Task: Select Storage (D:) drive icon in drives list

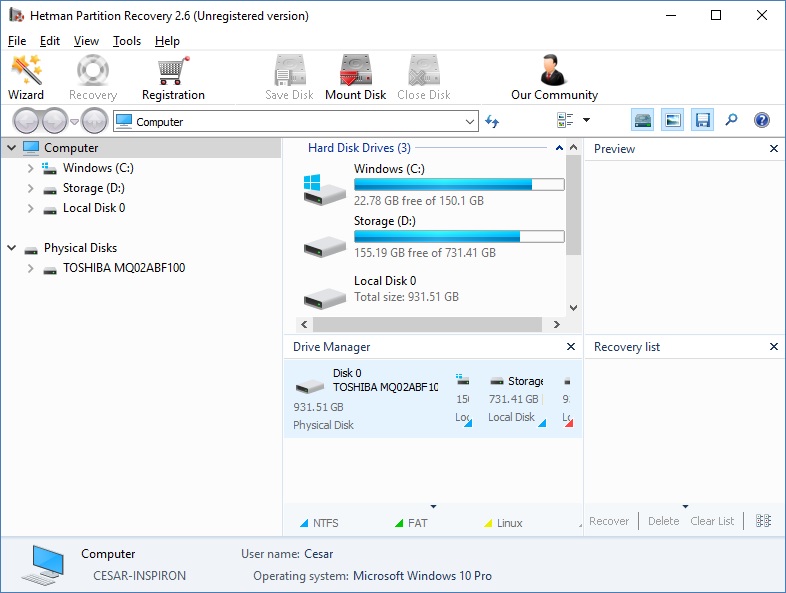Action: [x=324, y=247]
